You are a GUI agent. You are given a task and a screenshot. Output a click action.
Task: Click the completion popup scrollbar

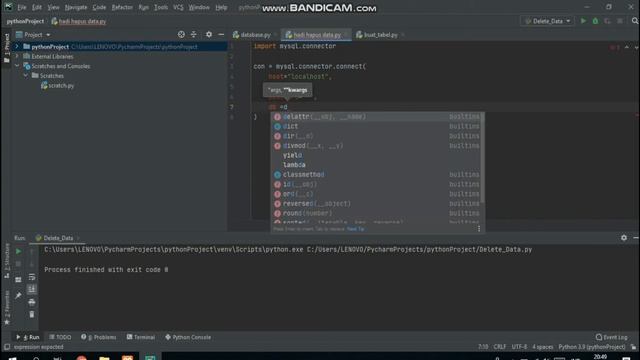click(x=483, y=157)
